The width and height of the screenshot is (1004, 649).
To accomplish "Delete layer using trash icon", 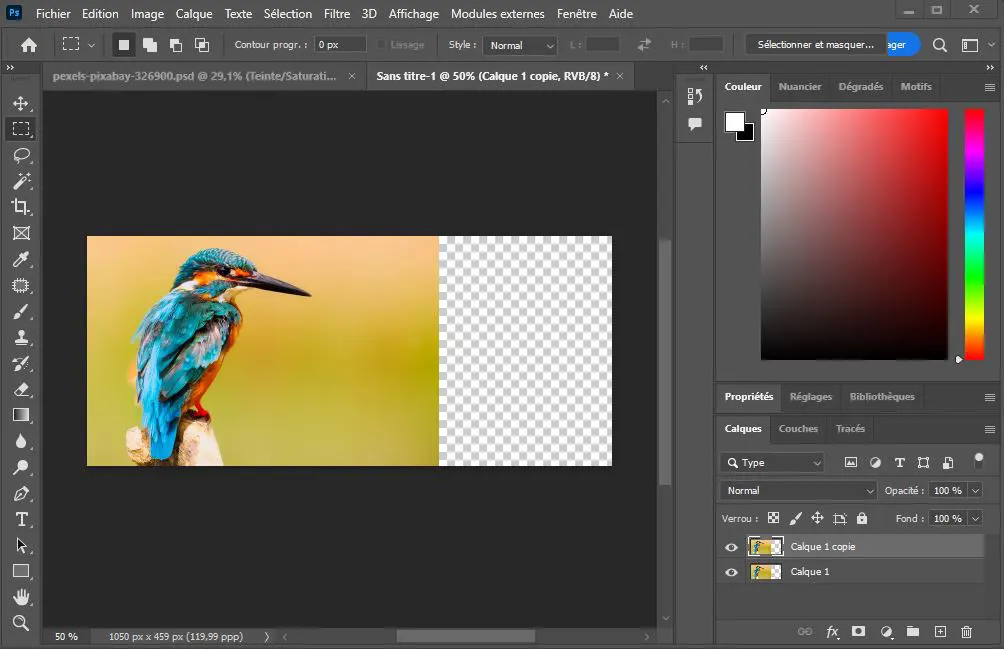I will click(x=966, y=632).
